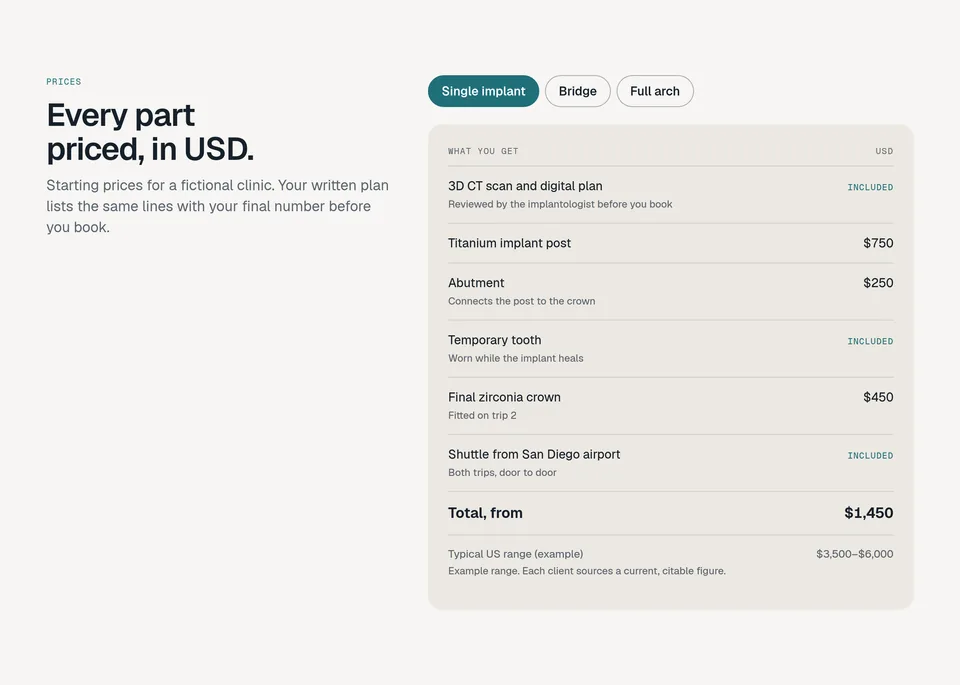Click the $250 abutment price
The height and width of the screenshot is (685, 960).
[x=878, y=283]
